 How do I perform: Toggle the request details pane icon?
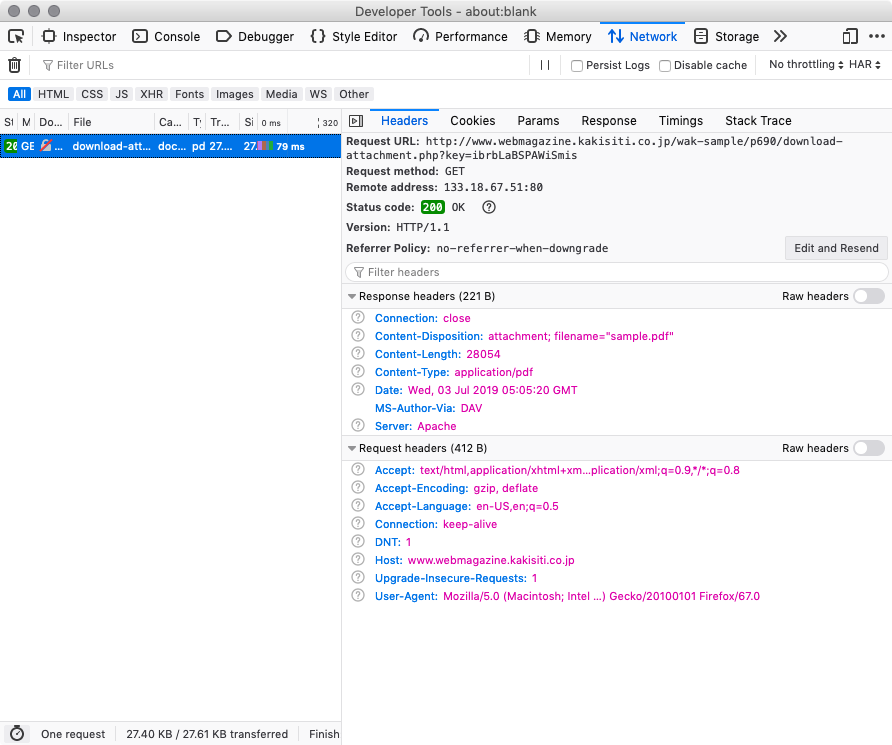click(355, 121)
